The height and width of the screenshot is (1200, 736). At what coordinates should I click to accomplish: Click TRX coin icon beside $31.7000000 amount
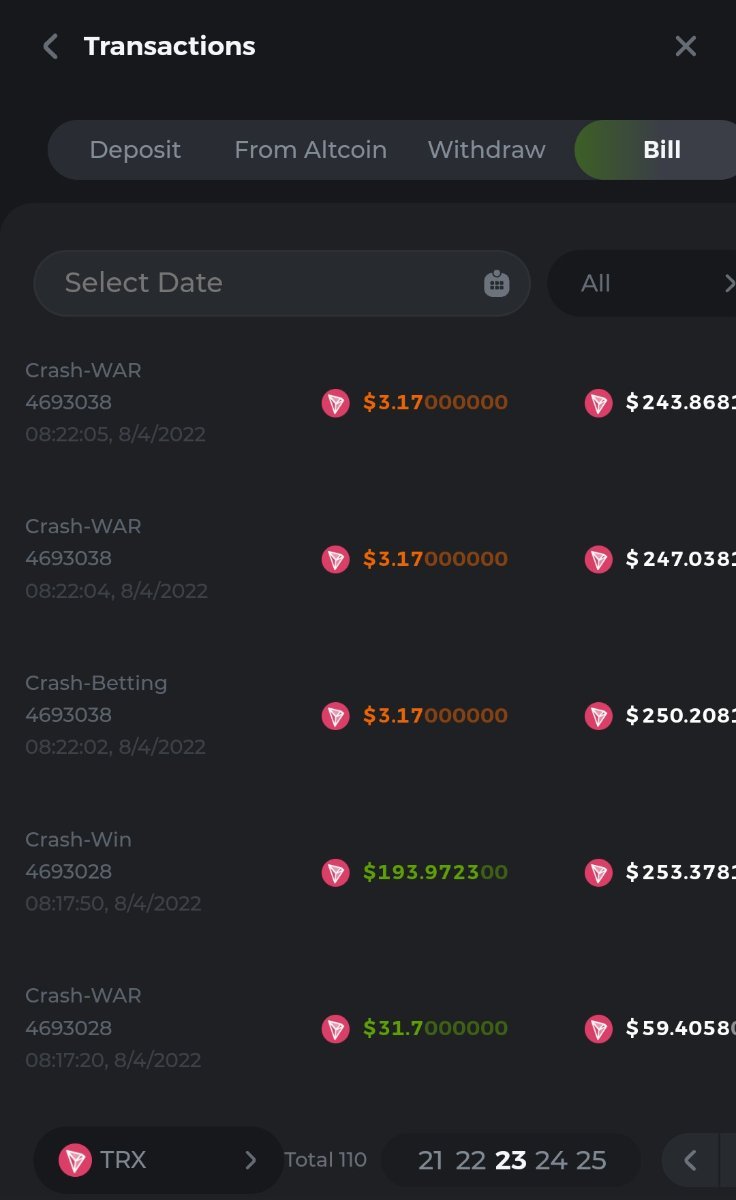coord(335,1028)
